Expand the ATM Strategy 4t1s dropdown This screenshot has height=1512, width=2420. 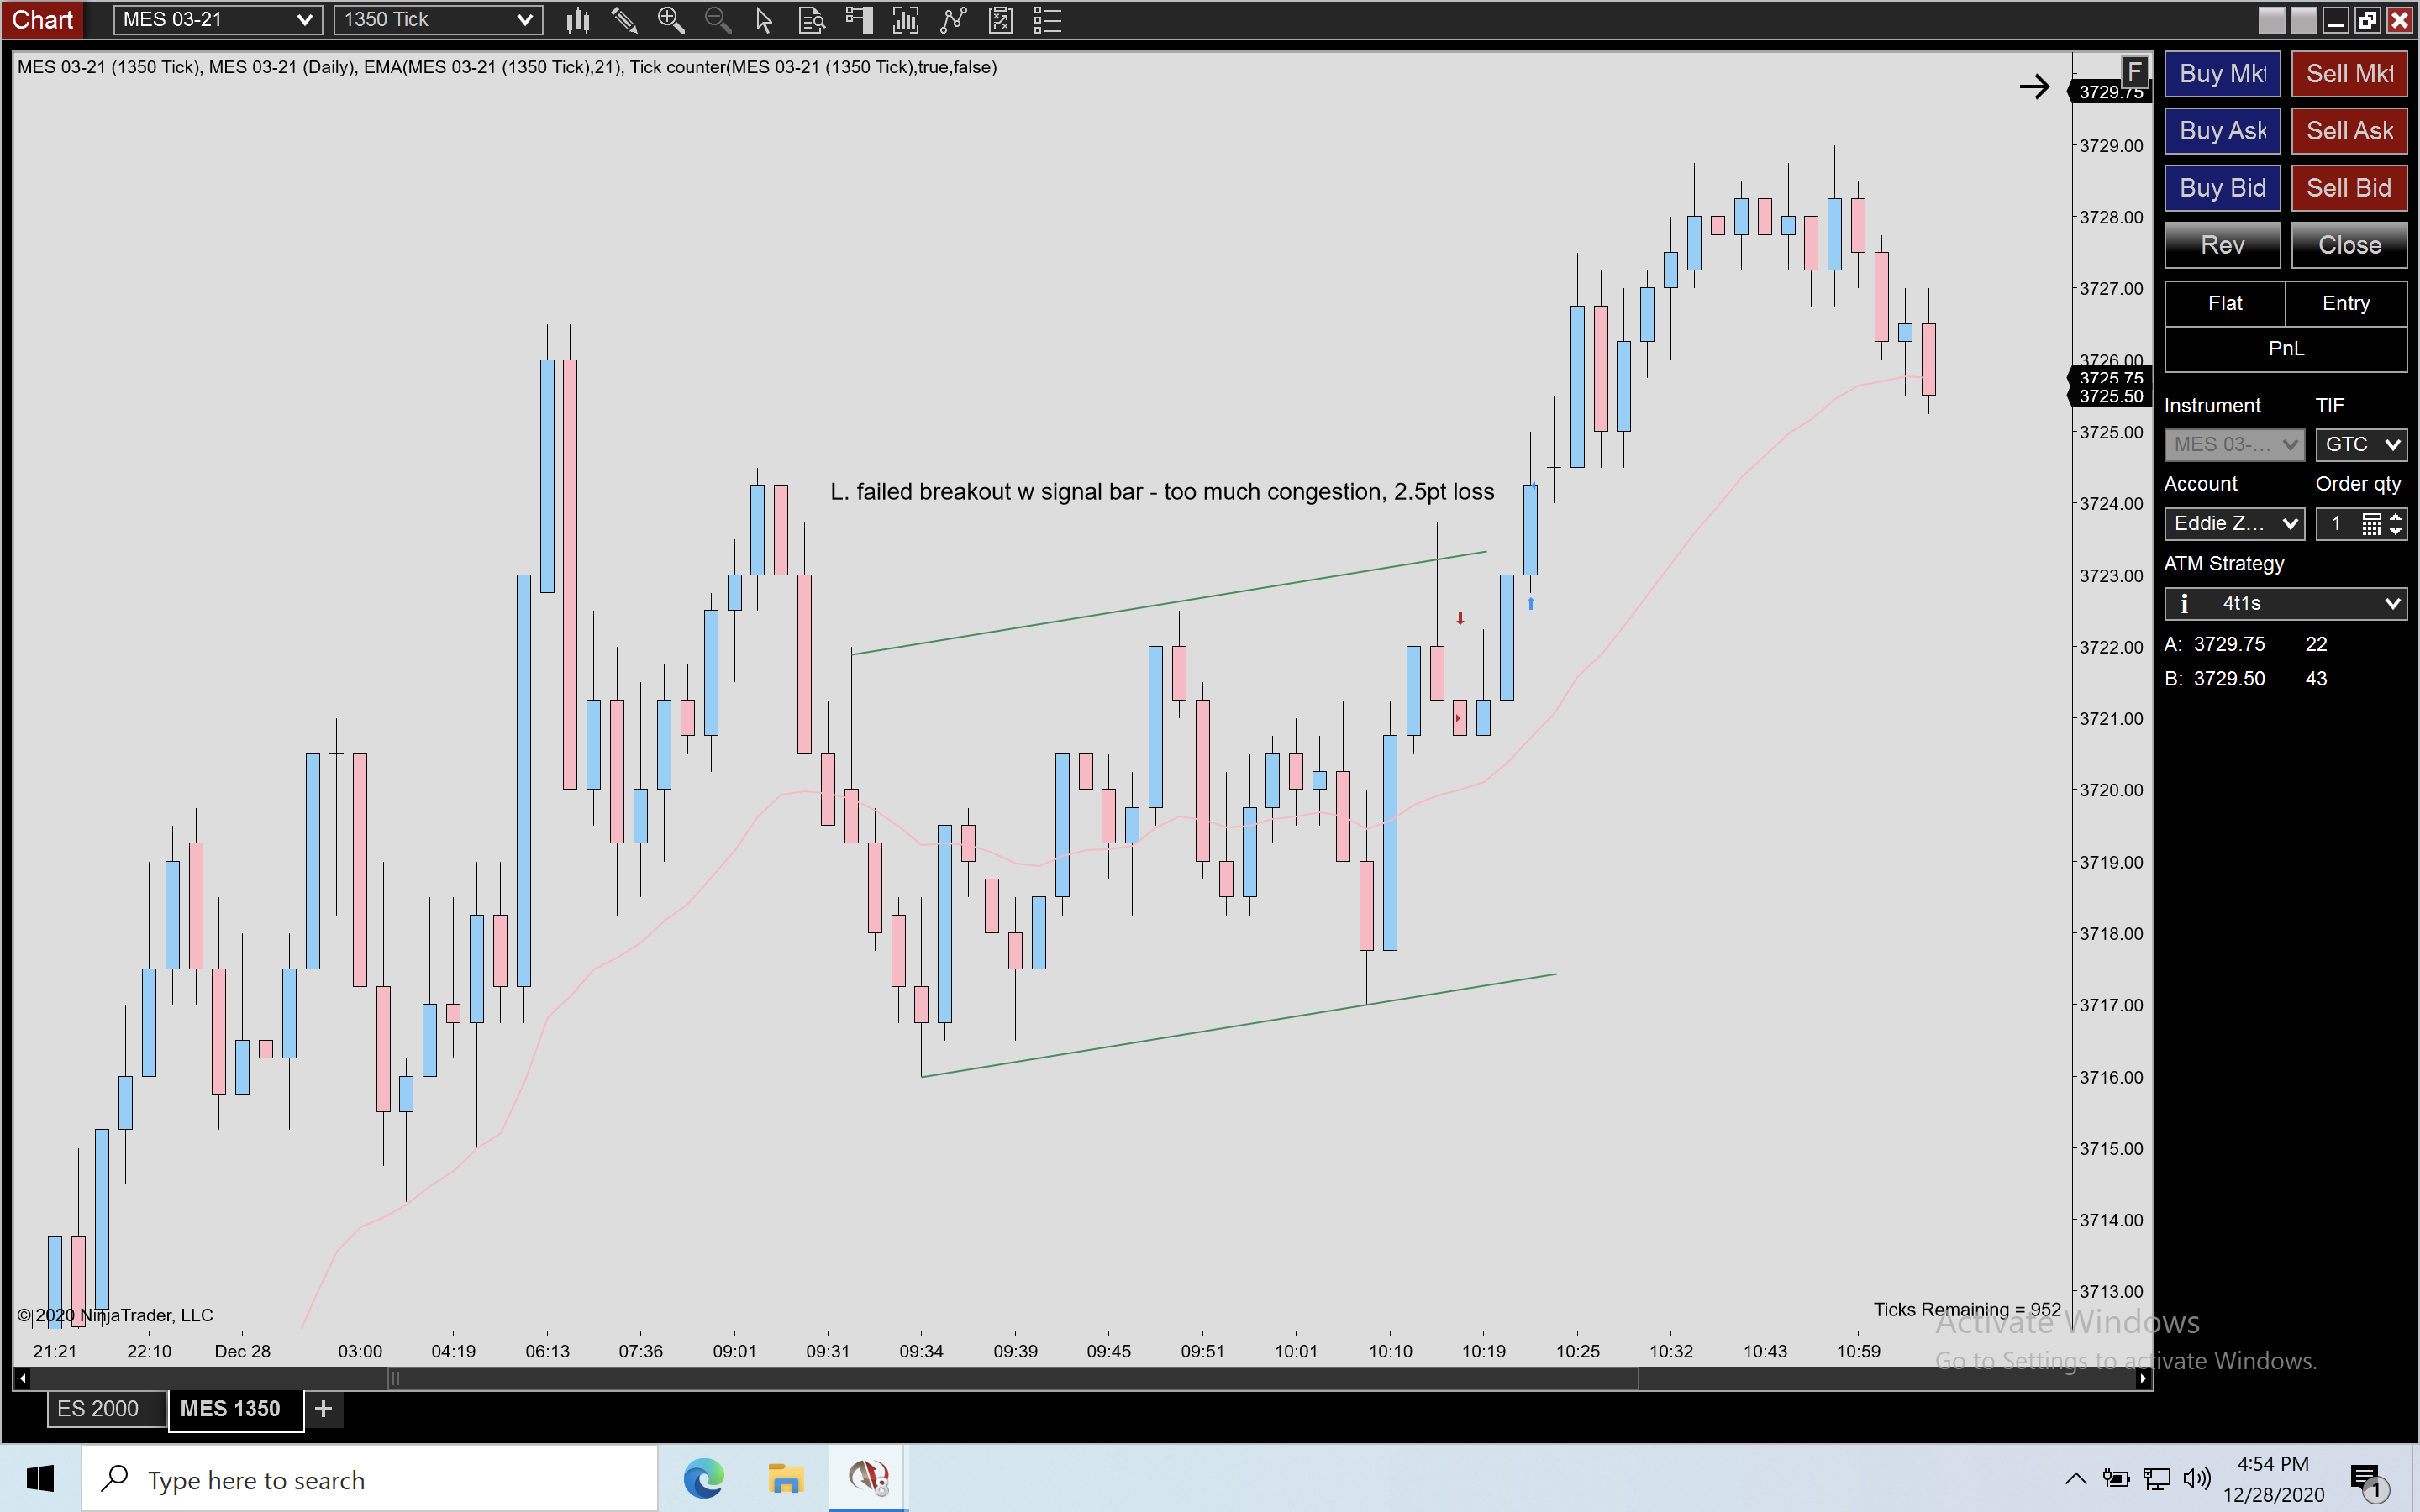[x=2286, y=603]
